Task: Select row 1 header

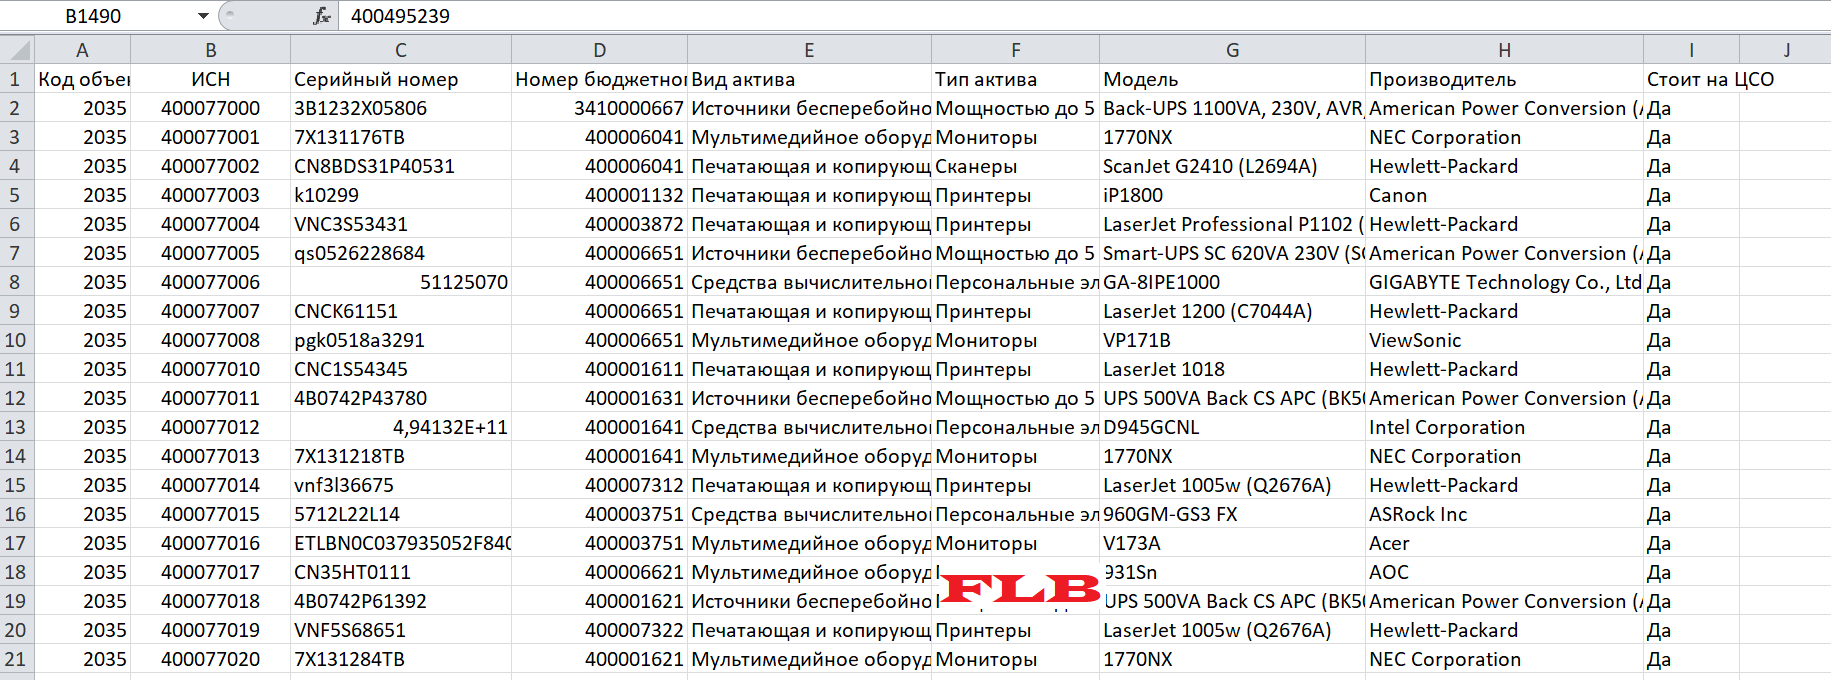Action: [x=16, y=79]
